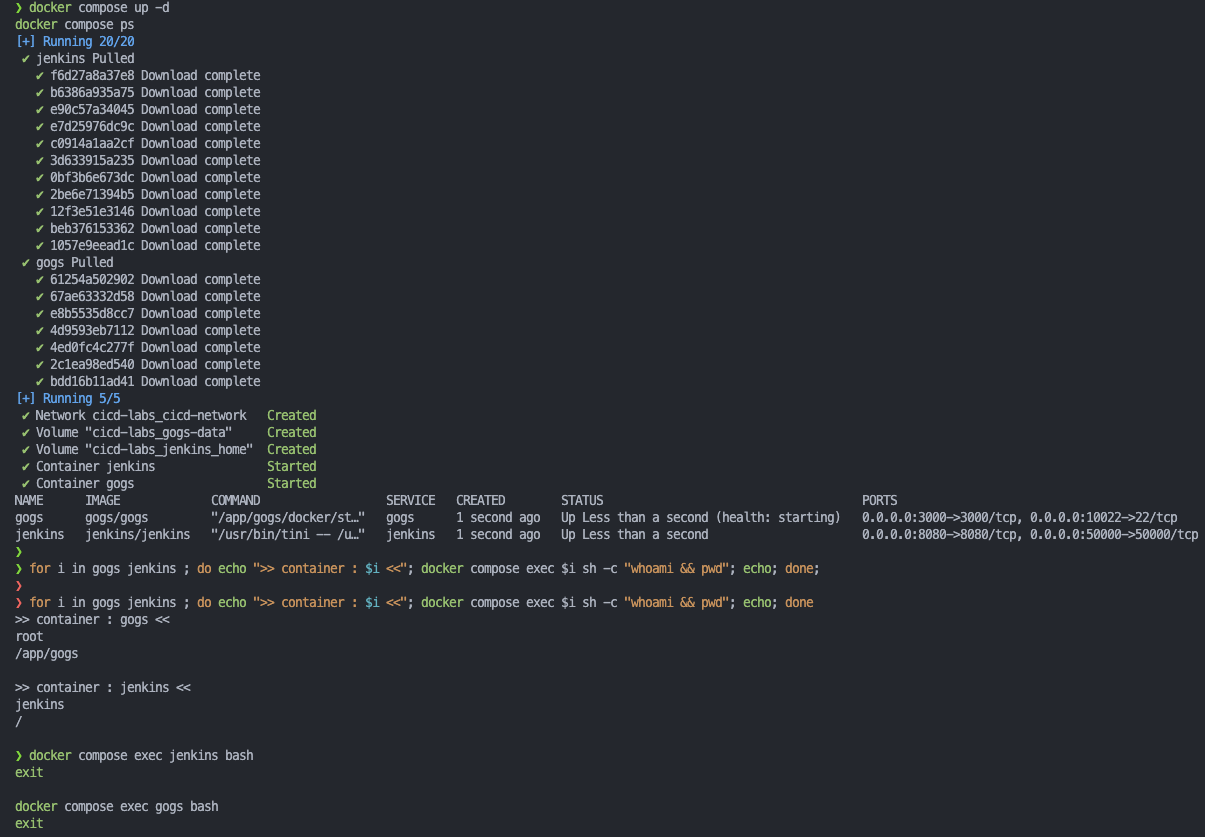Click layer hash e7d25976dc9c

(92, 127)
